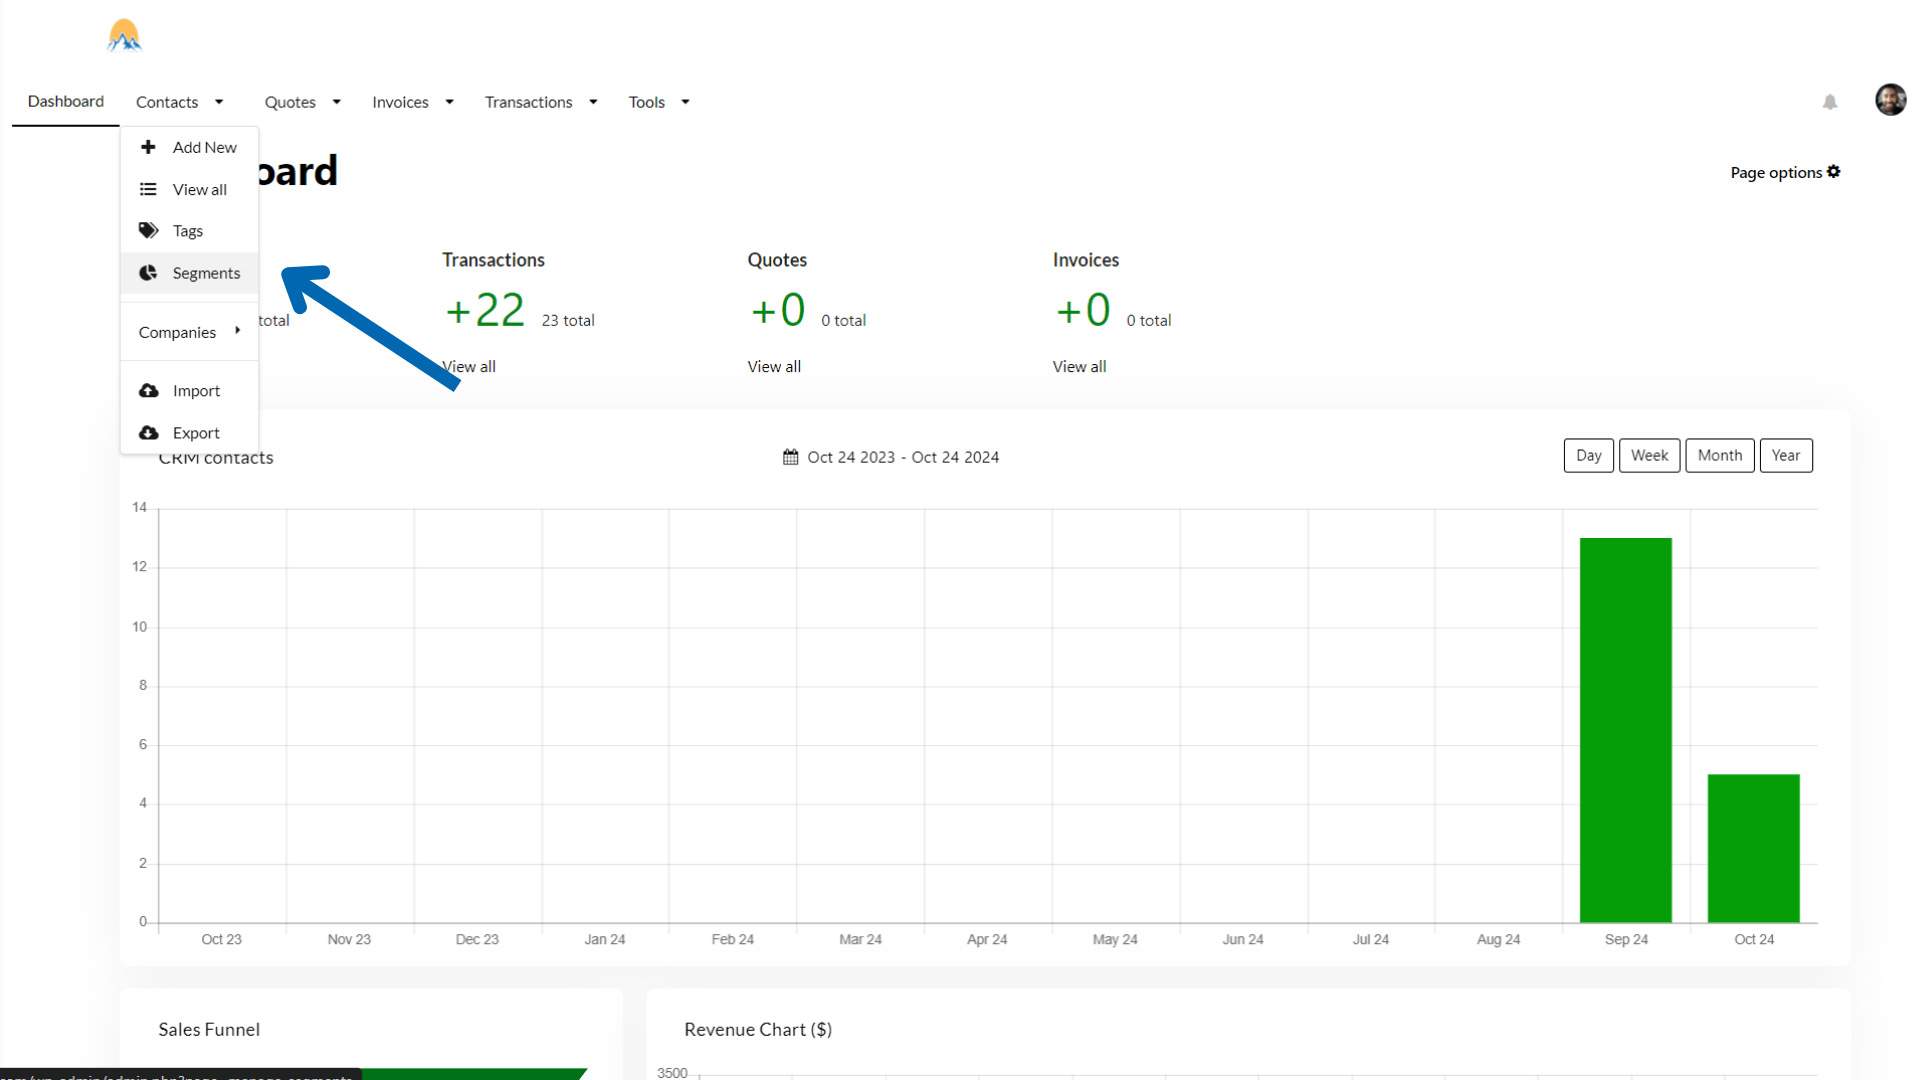This screenshot has height=1080, width=1920.
Task: Switch chart range to Week
Action: click(x=1649, y=456)
